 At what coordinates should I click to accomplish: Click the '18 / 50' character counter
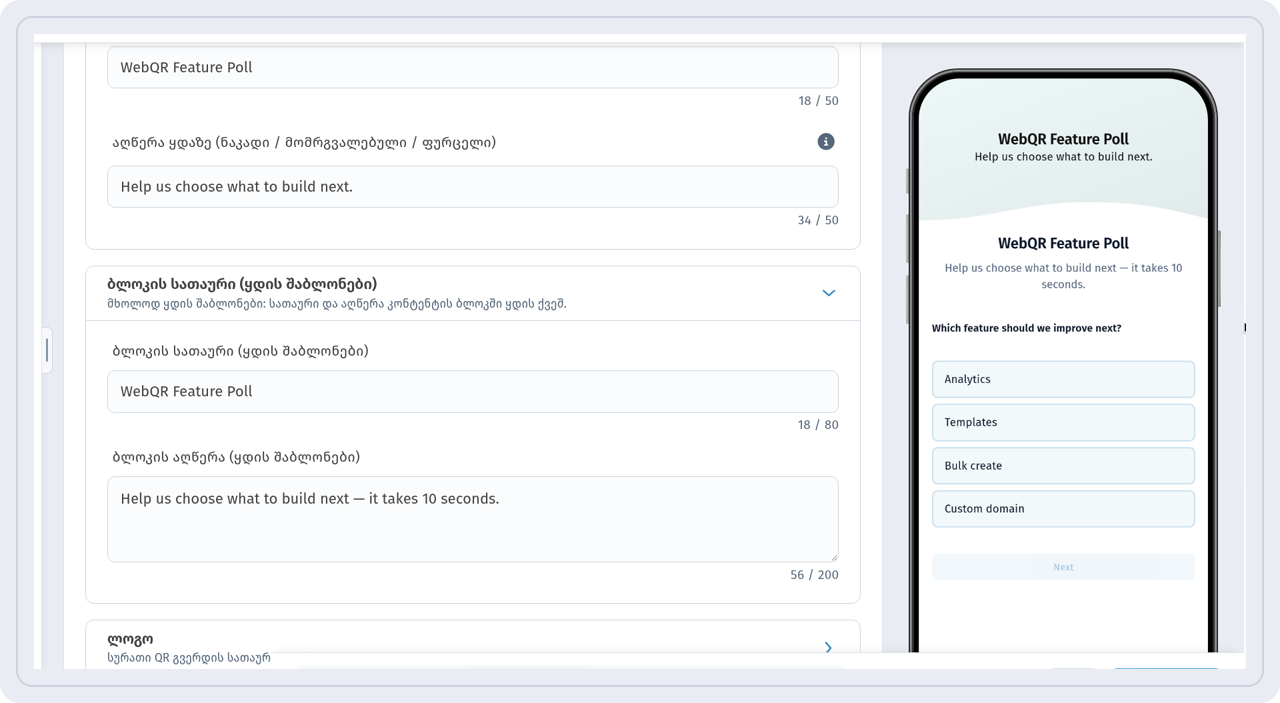pos(818,101)
